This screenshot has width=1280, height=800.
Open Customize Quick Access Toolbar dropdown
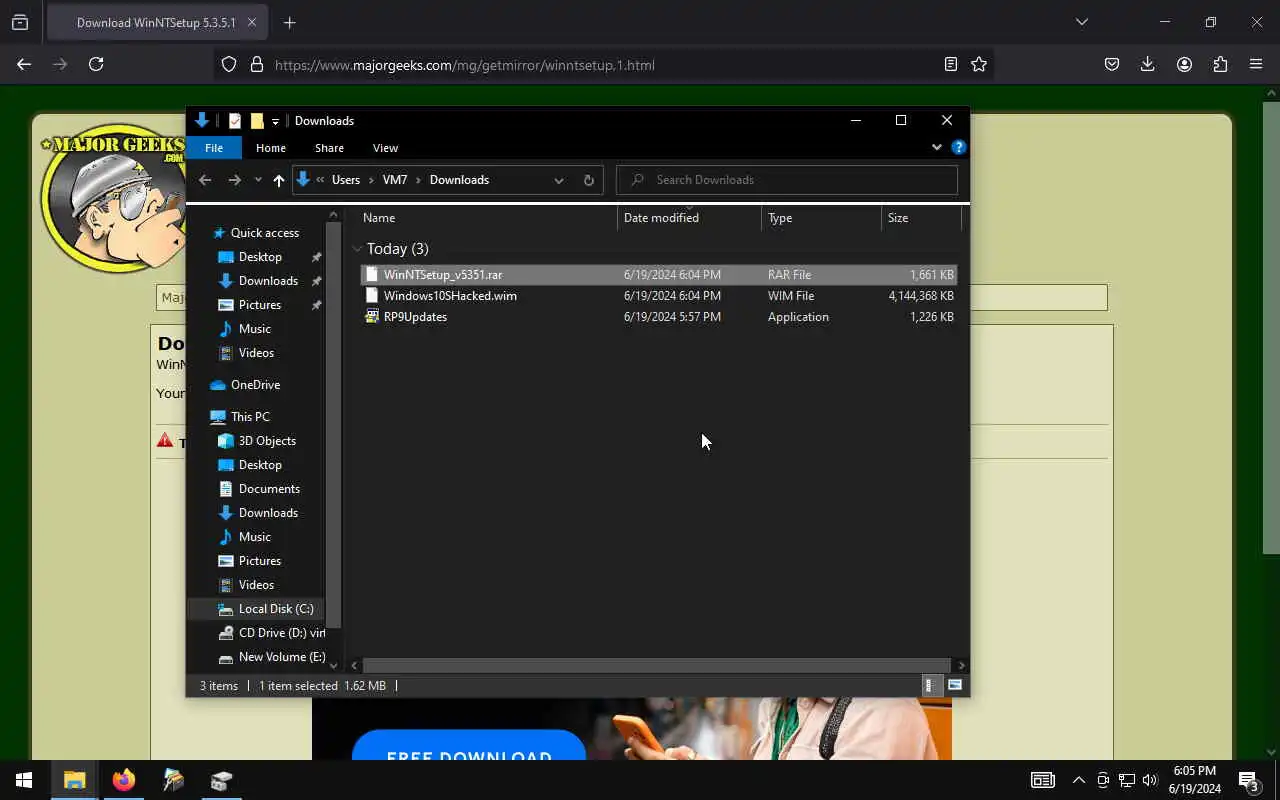275,121
